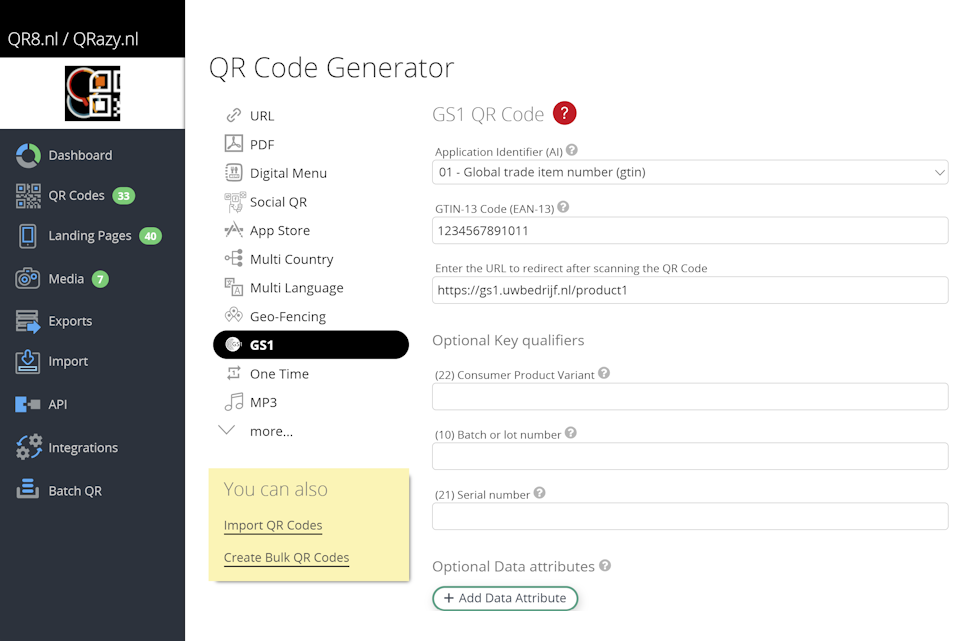Open the Create Bulk QR Codes link

coord(286,558)
